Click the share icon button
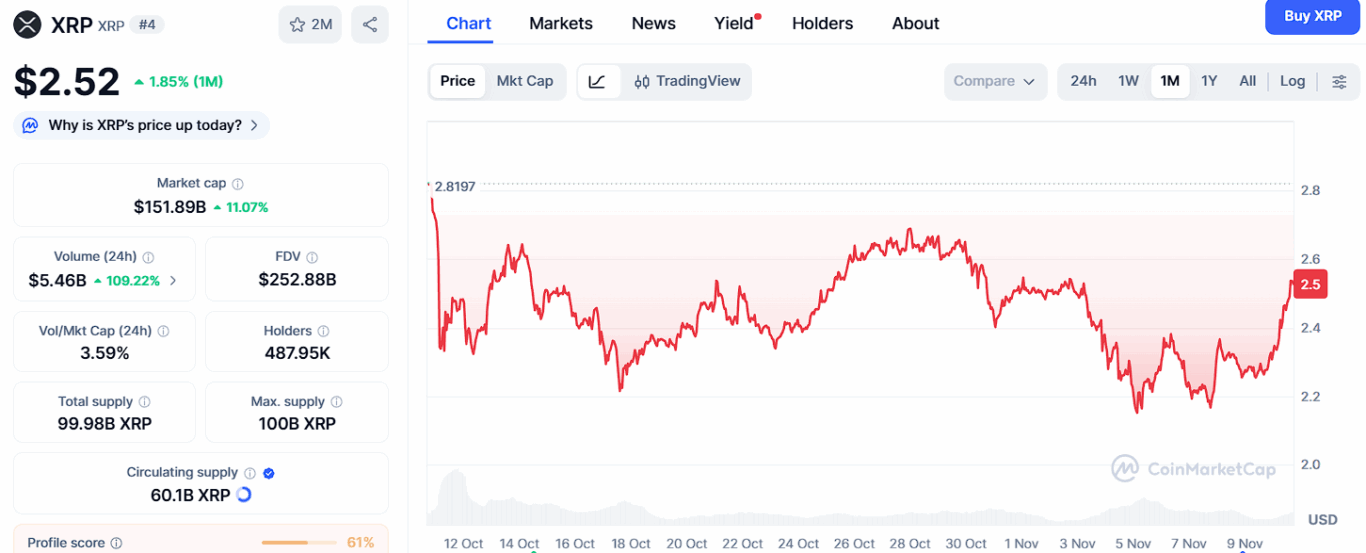The image size is (1366, 553). click(x=370, y=25)
